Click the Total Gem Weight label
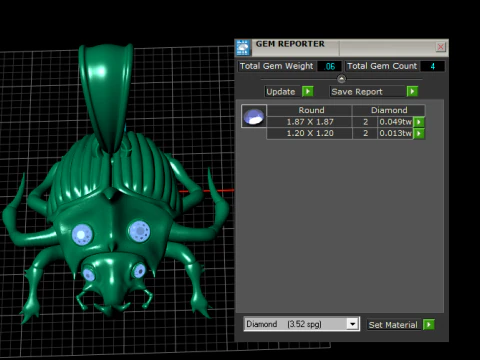Screen dimensions: 480x360 [276, 66]
